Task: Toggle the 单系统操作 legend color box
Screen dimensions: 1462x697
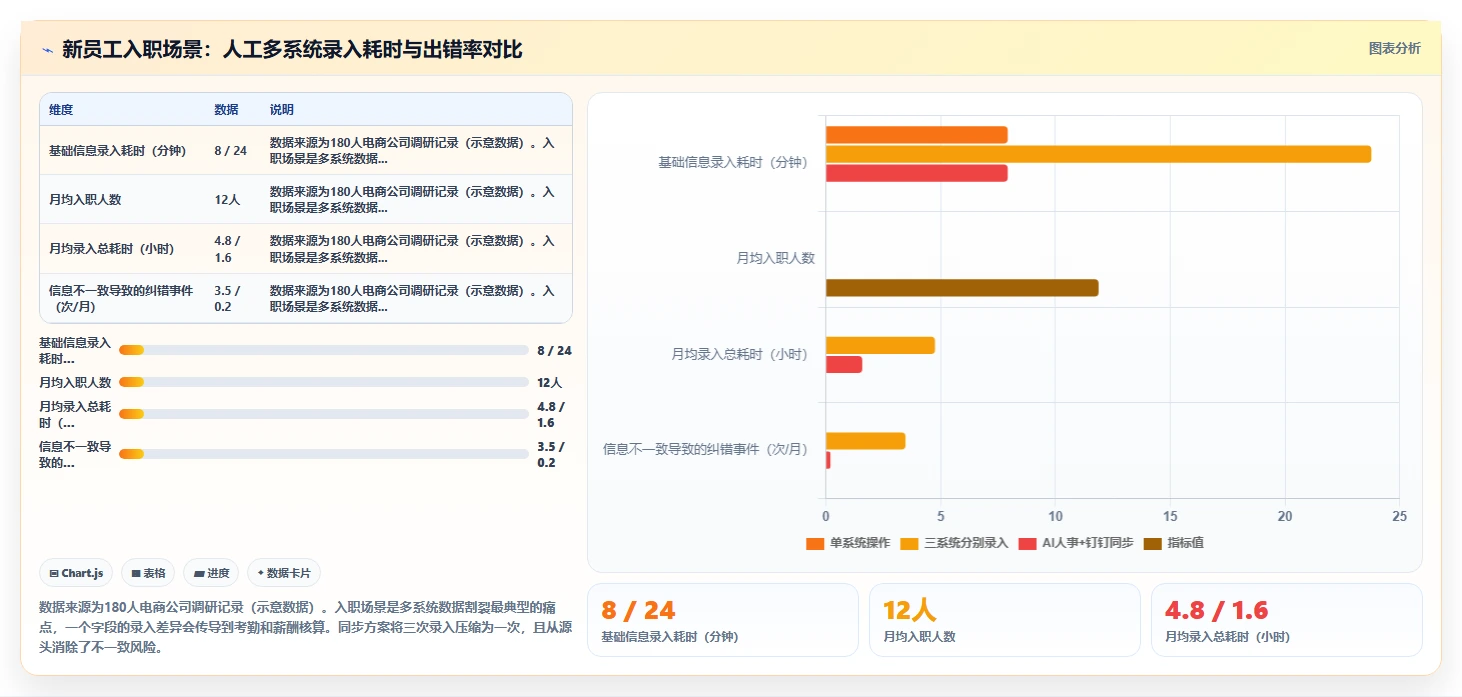Action: coord(814,543)
